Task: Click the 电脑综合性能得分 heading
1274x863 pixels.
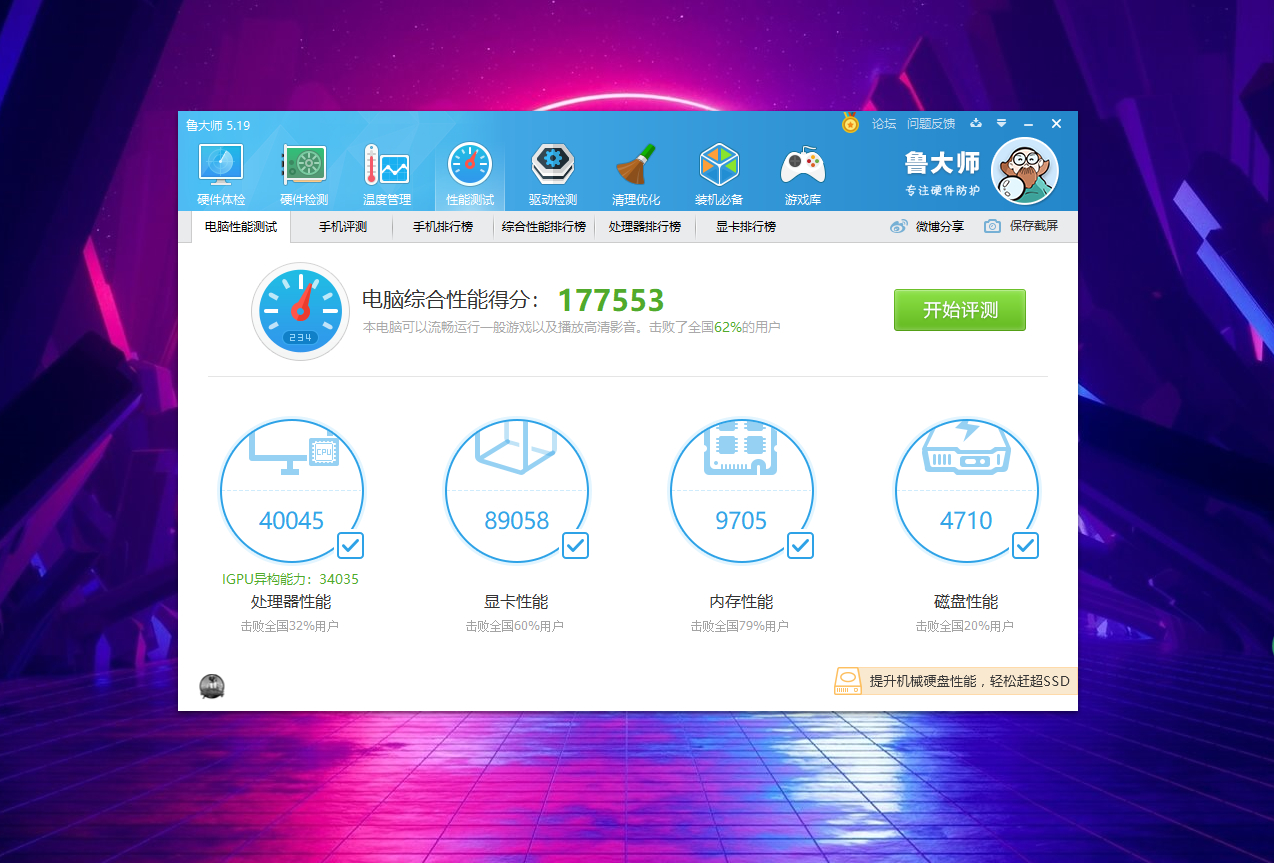Action: (x=451, y=300)
